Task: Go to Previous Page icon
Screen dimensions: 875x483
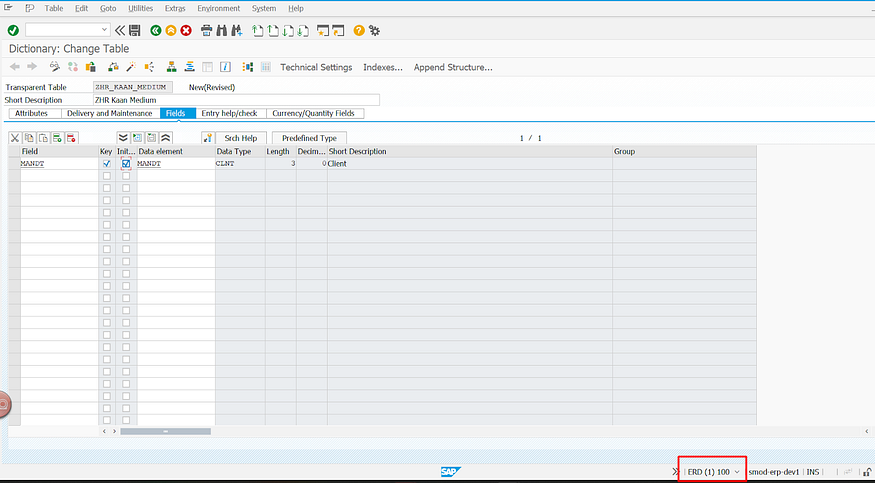Action: (x=272, y=30)
